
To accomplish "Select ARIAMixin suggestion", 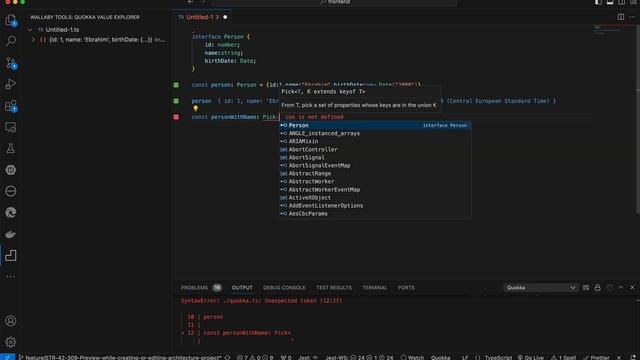I will click(375, 141).
